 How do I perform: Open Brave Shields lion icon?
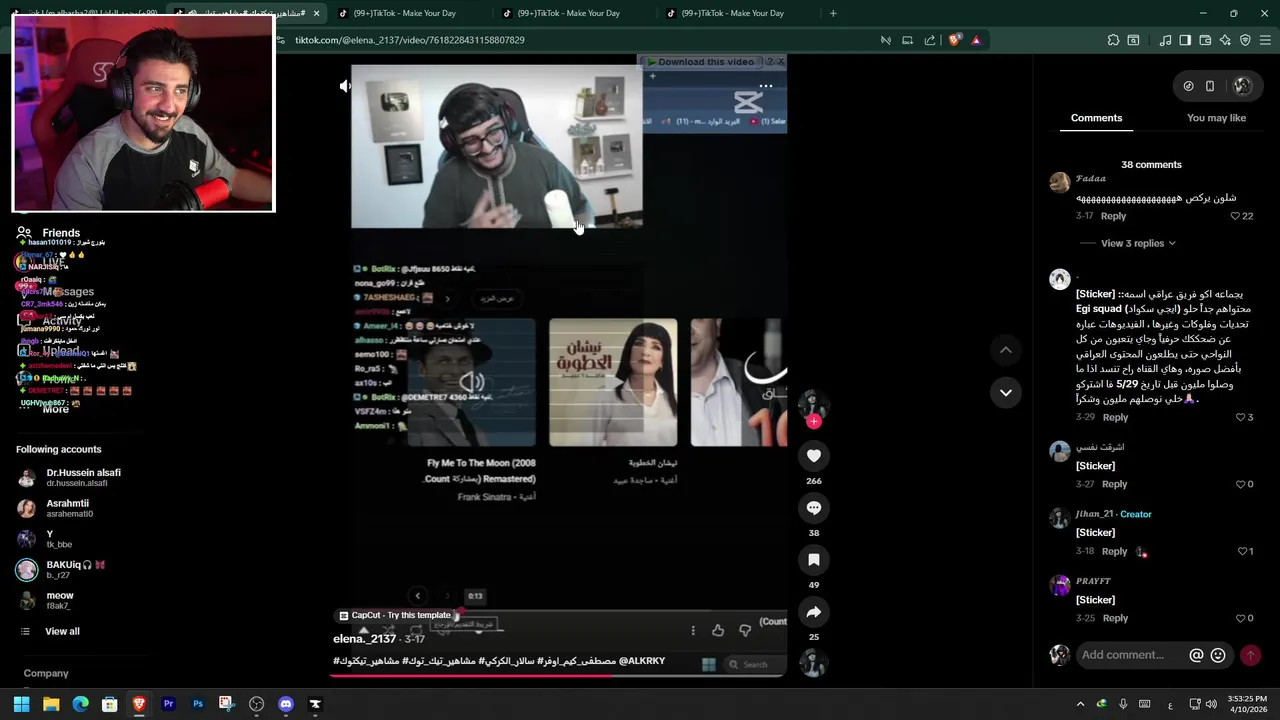tap(955, 40)
